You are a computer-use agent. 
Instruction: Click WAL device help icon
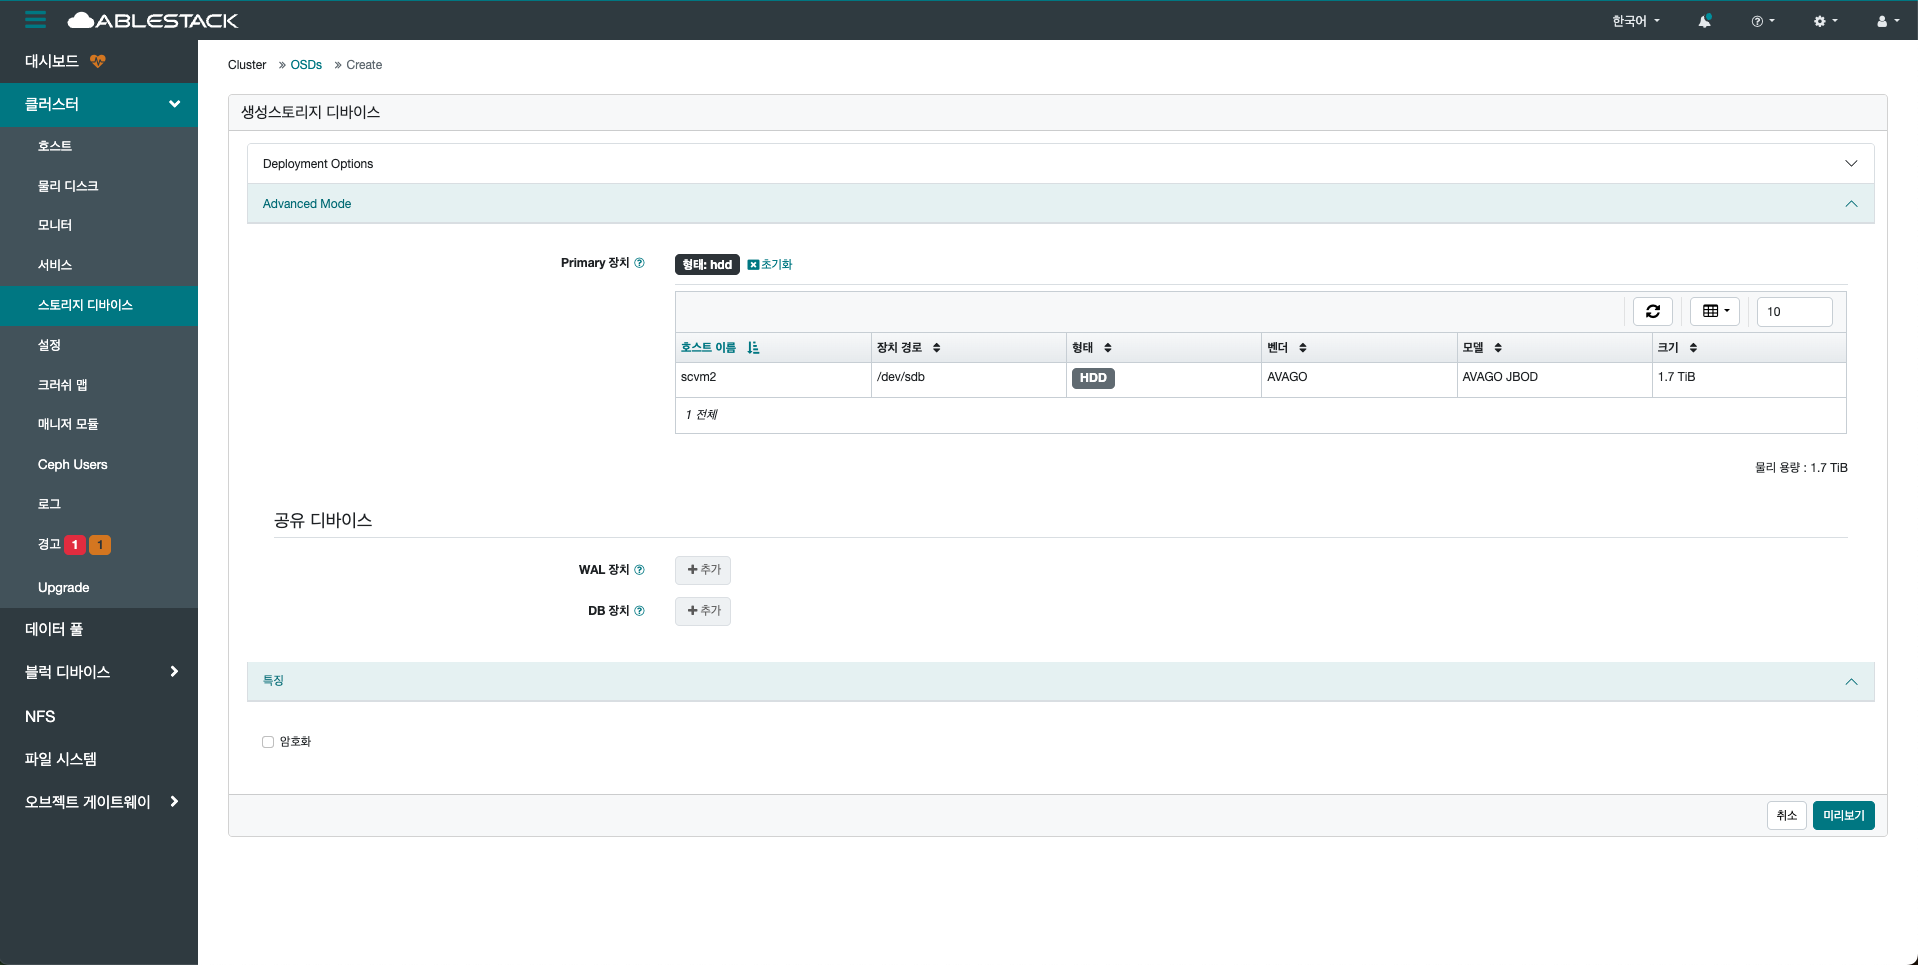(639, 570)
